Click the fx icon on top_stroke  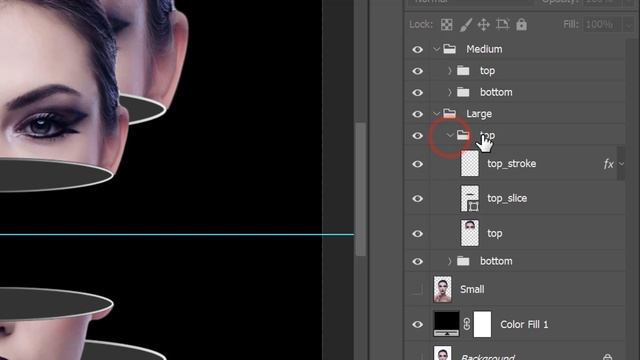click(x=608, y=164)
